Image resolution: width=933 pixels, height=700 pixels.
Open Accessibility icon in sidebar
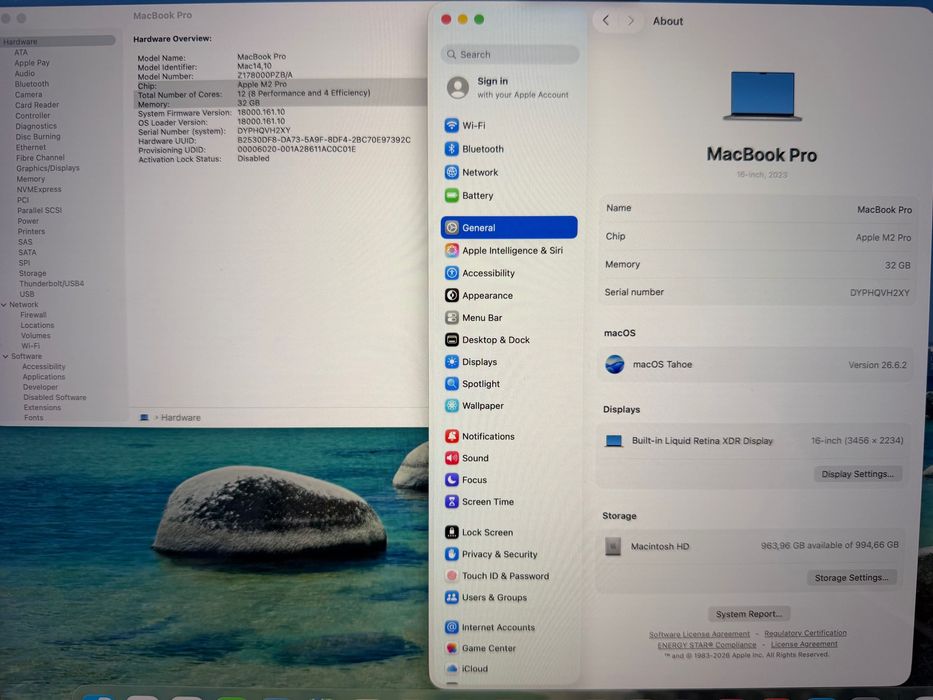(452, 273)
